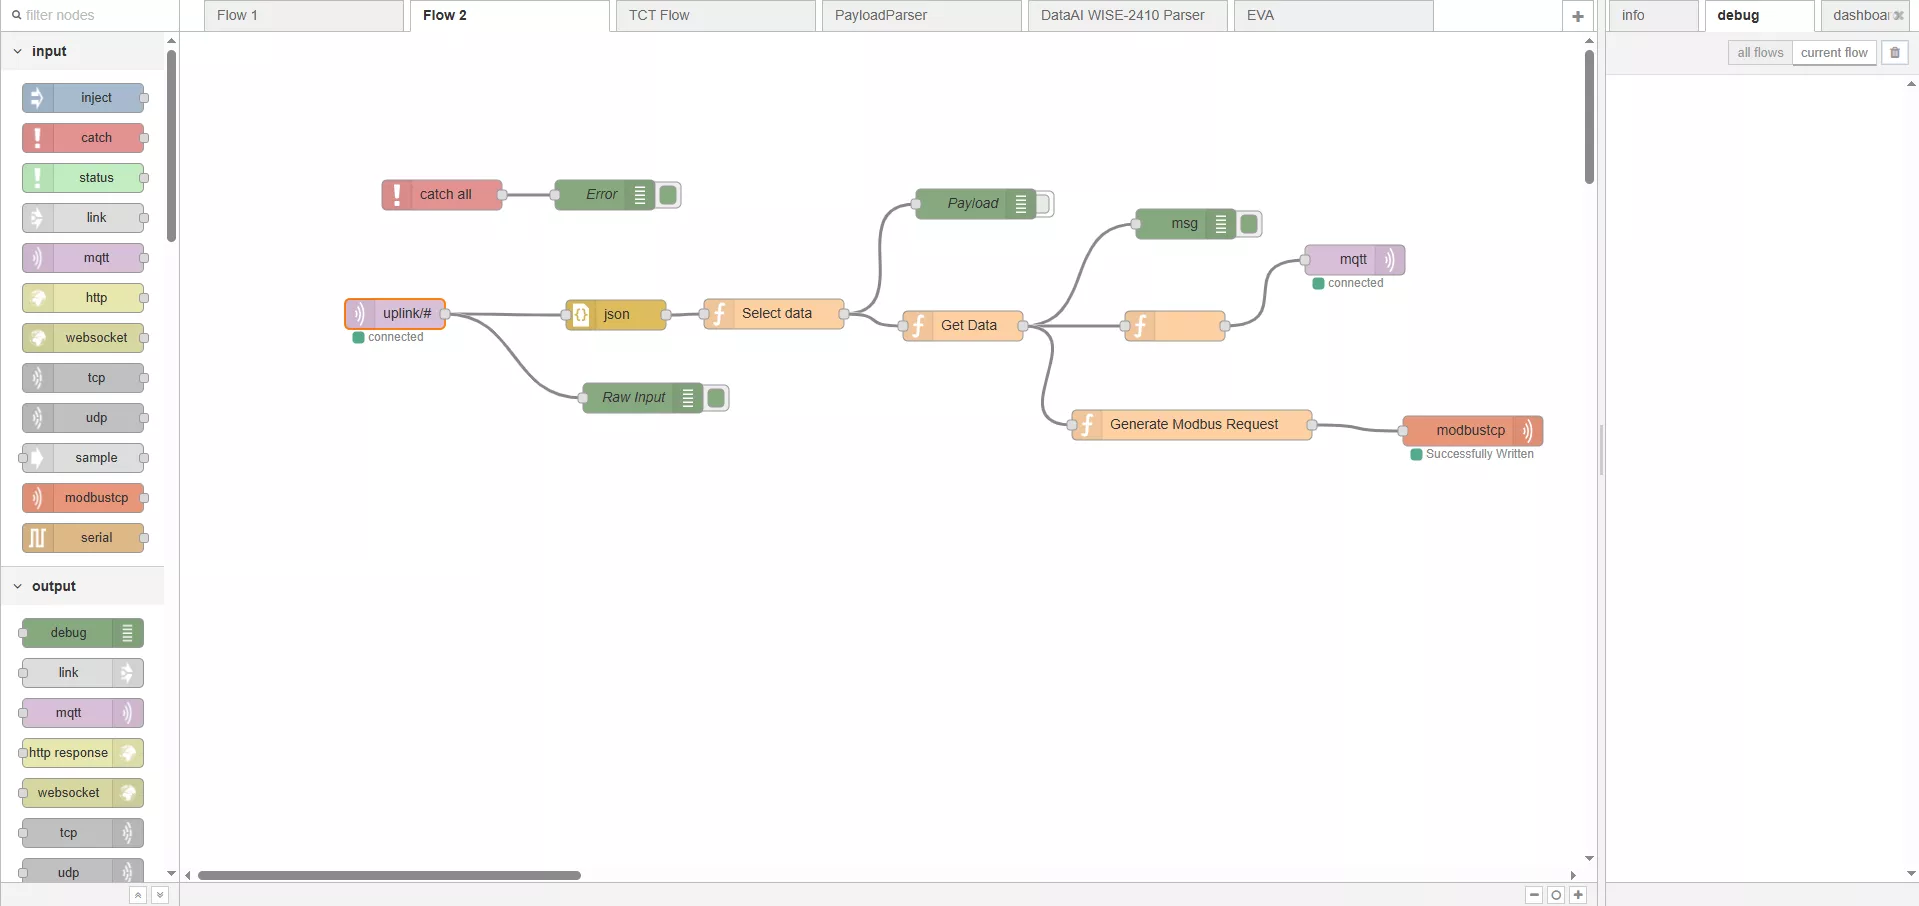Image resolution: width=1919 pixels, height=906 pixels.
Task: Click the Generate Modbus Request function node
Action: click(x=1192, y=425)
